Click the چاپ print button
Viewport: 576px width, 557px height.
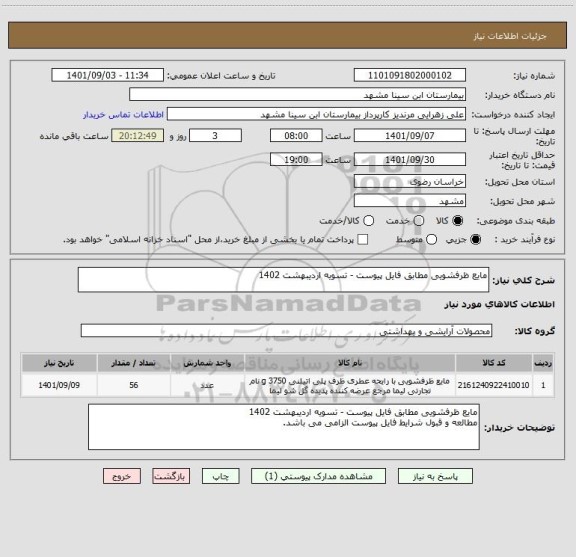[220, 476]
